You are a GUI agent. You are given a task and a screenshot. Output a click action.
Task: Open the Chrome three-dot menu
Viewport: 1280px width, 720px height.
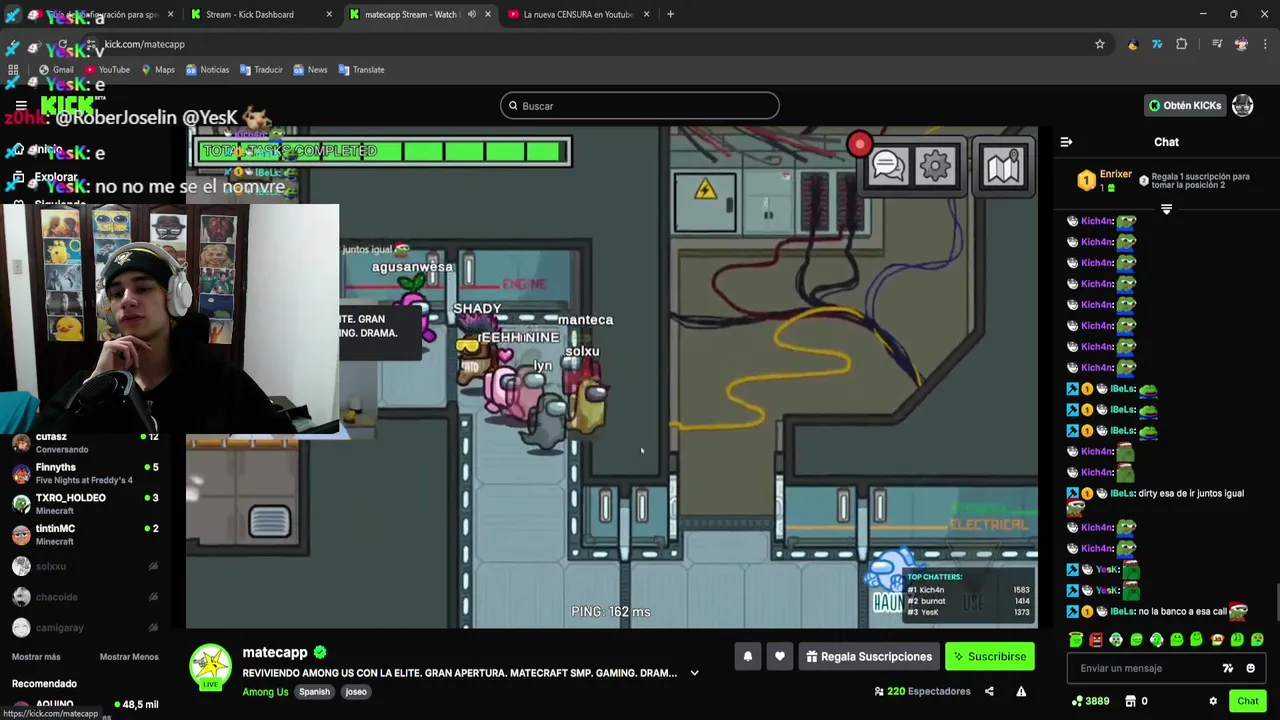(1265, 44)
